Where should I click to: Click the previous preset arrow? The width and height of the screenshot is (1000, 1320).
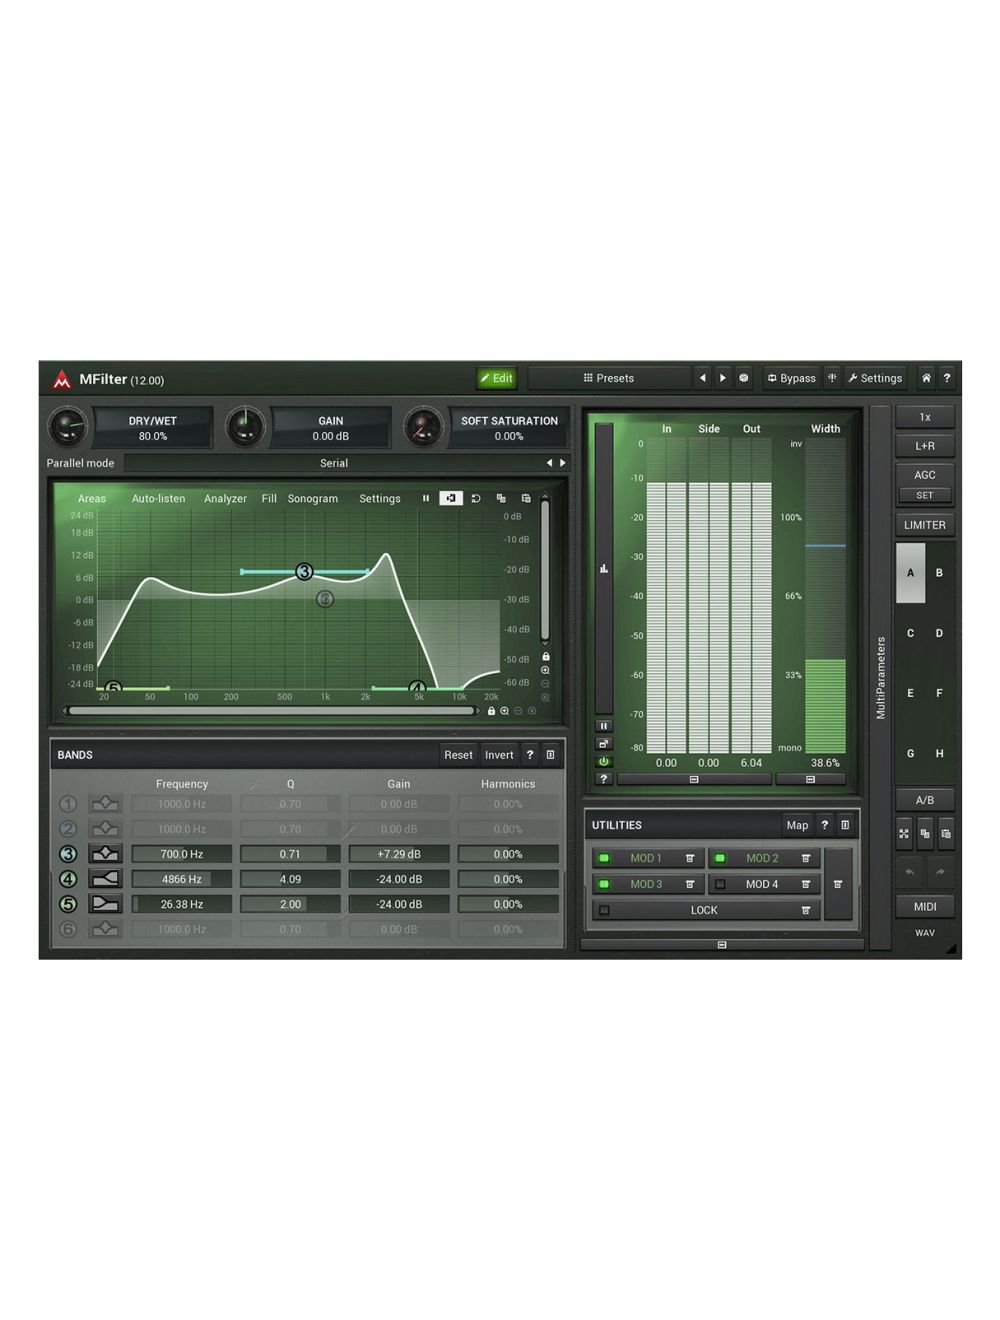click(x=704, y=378)
